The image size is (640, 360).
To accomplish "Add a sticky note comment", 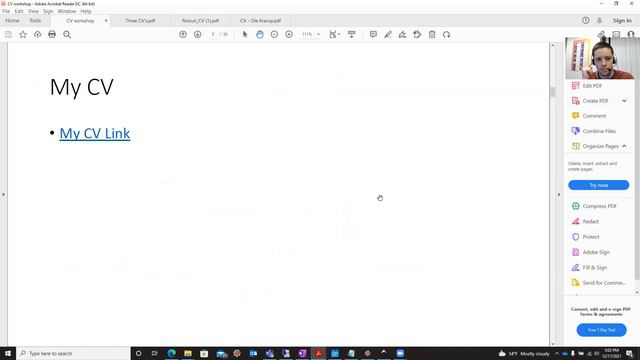I will click(373, 35).
